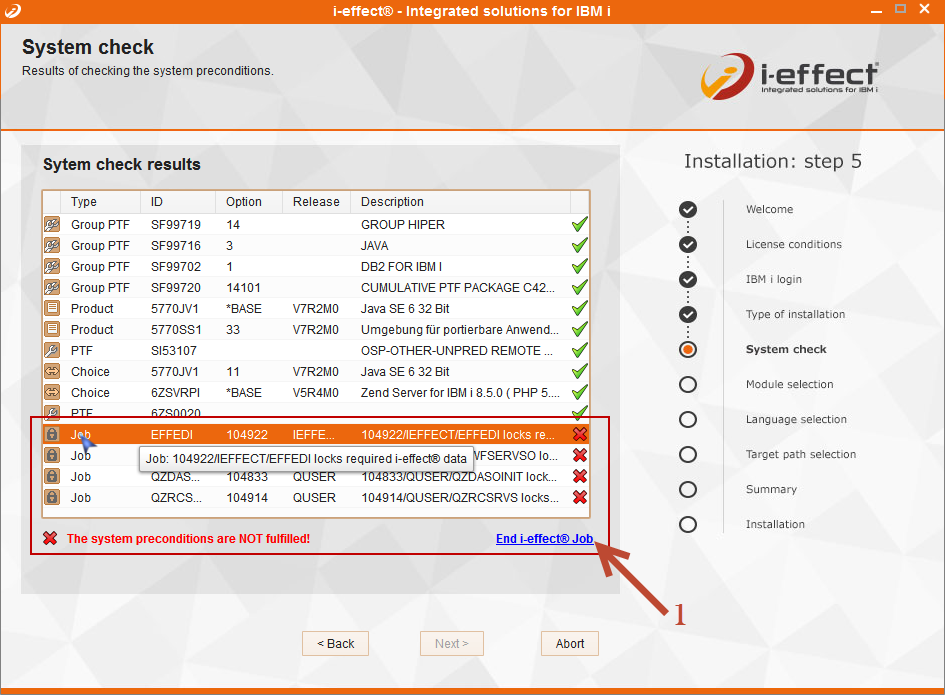Click the wrench icon for PTF SI53107
This screenshot has height=695, width=945.
click(x=52, y=351)
